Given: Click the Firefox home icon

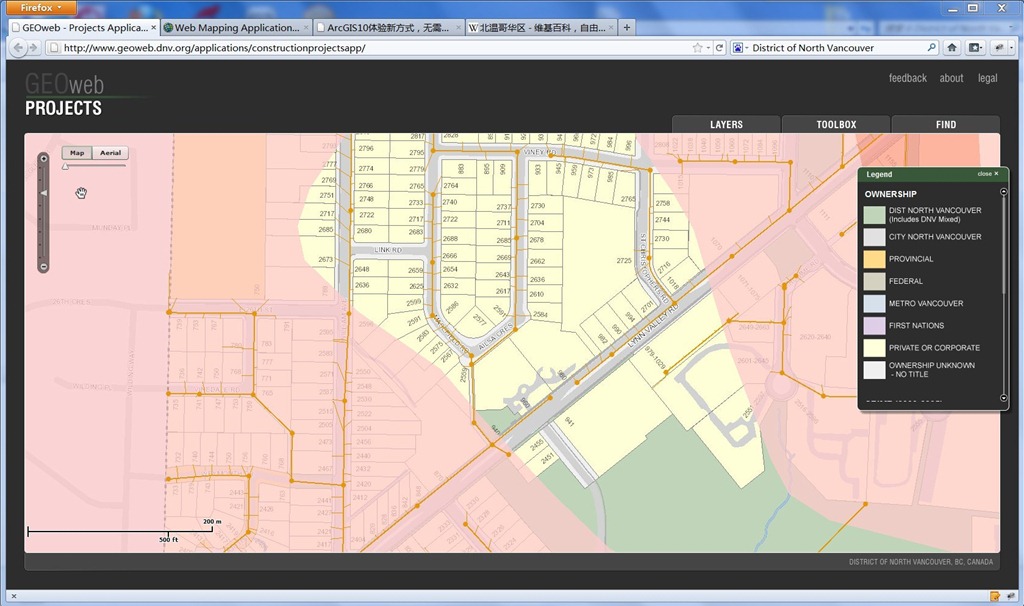Looking at the screenshot, I should point(952,48).
